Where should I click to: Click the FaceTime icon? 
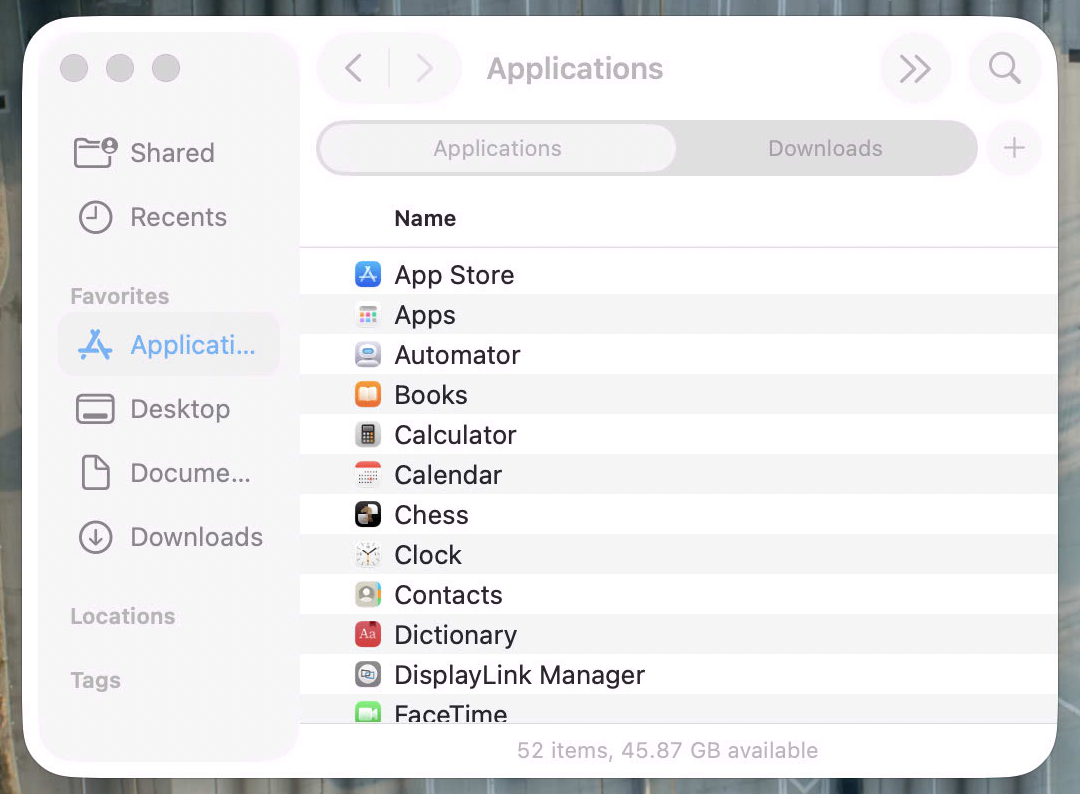click(368, 711)
